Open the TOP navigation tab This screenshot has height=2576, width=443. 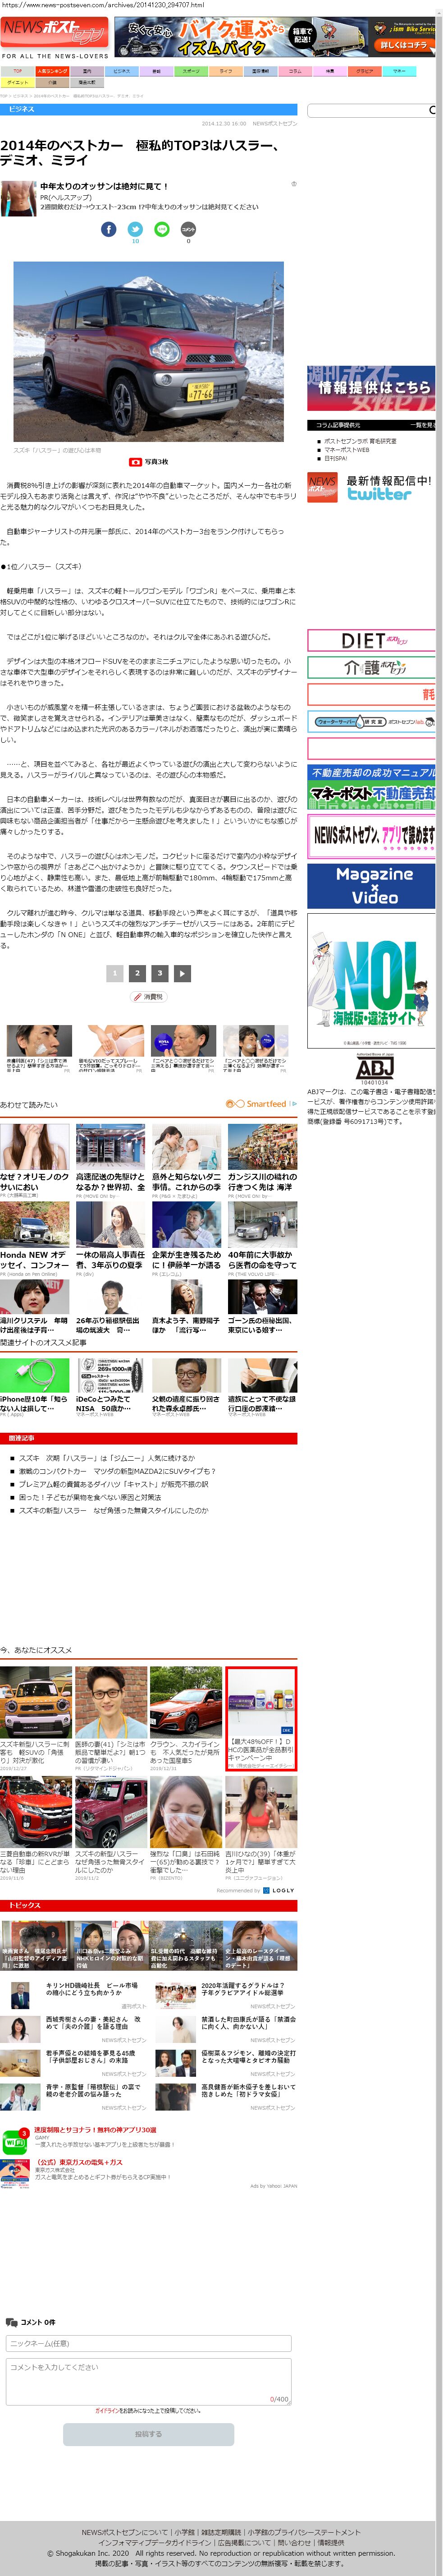pyautogui.click(x=17, y=71)
